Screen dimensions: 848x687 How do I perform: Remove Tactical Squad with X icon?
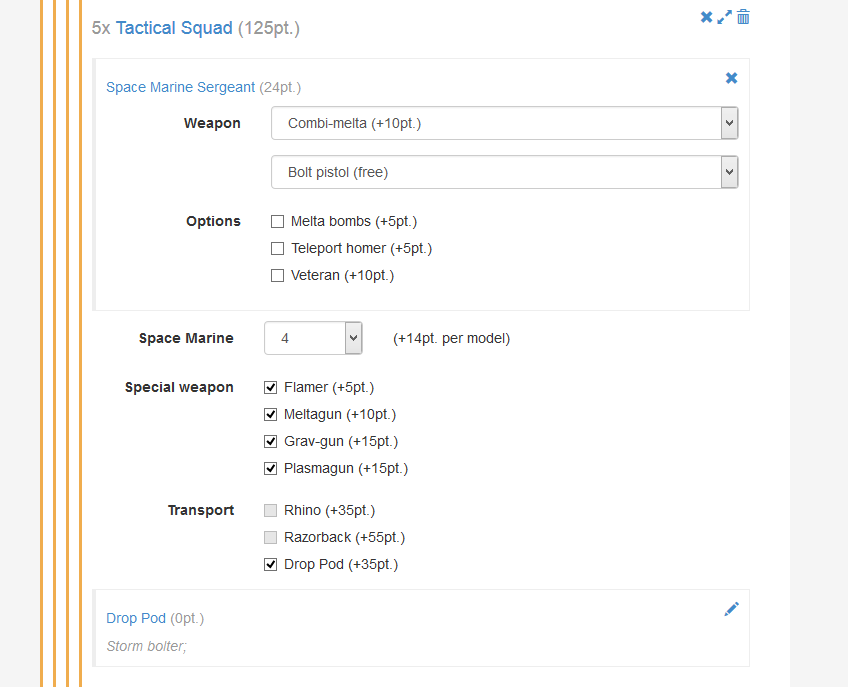point(706,17)
